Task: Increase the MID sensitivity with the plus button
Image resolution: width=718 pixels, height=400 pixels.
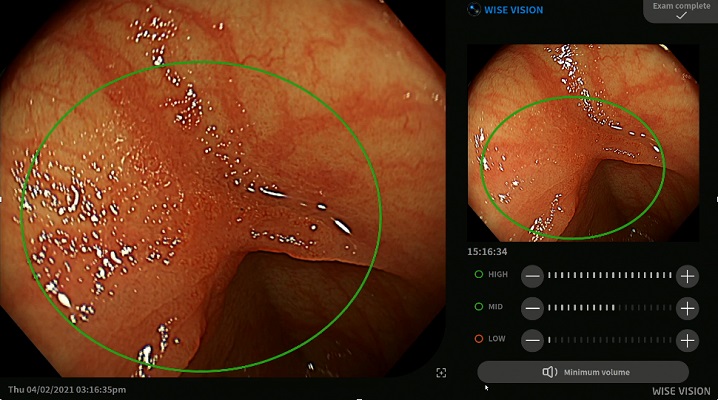Action: (x=687, y=308)
